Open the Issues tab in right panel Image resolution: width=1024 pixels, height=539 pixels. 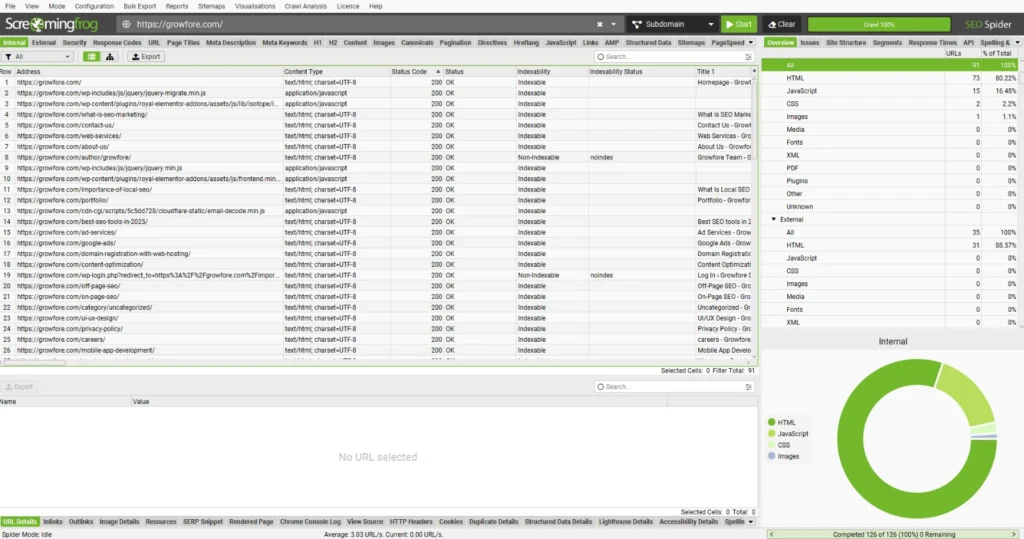[809, 42]
